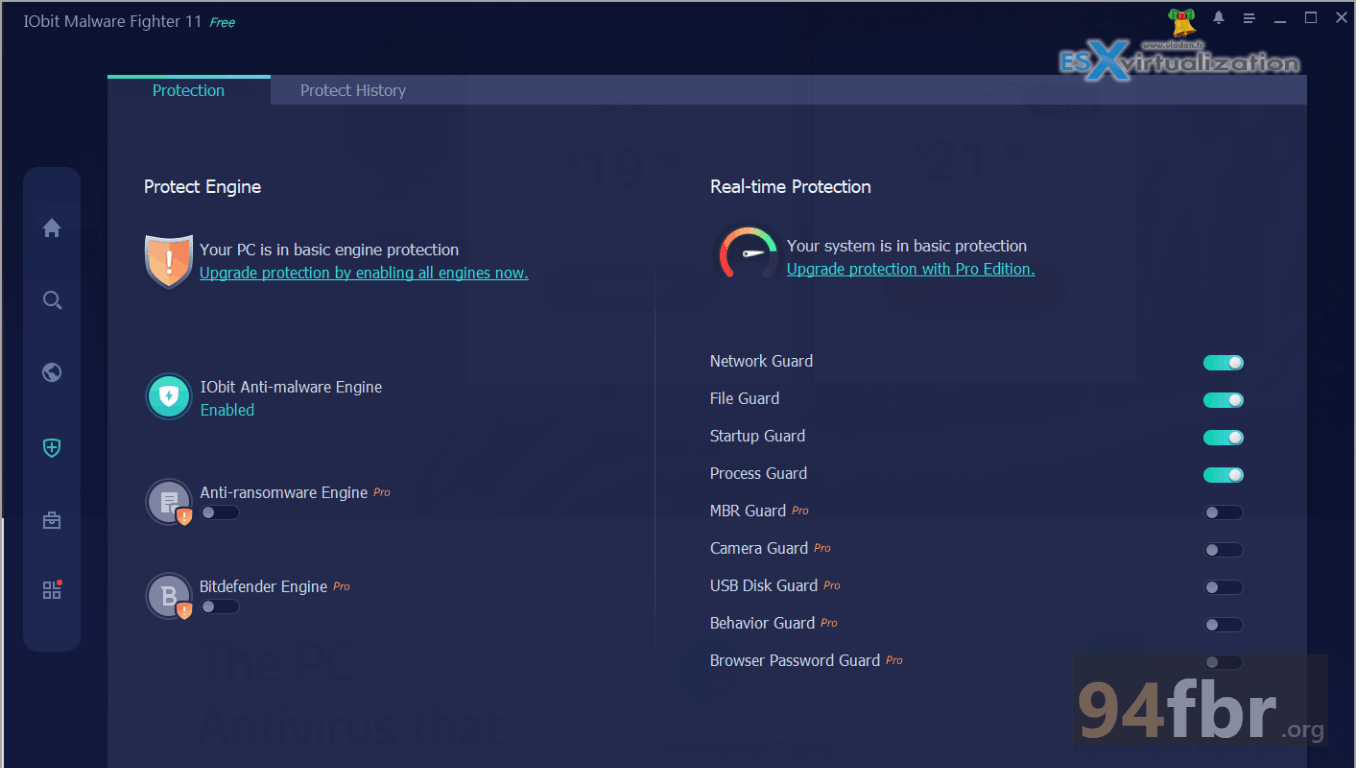Turn off the Startup Guard switch
1366x768 pixels.
[1223, 437]
